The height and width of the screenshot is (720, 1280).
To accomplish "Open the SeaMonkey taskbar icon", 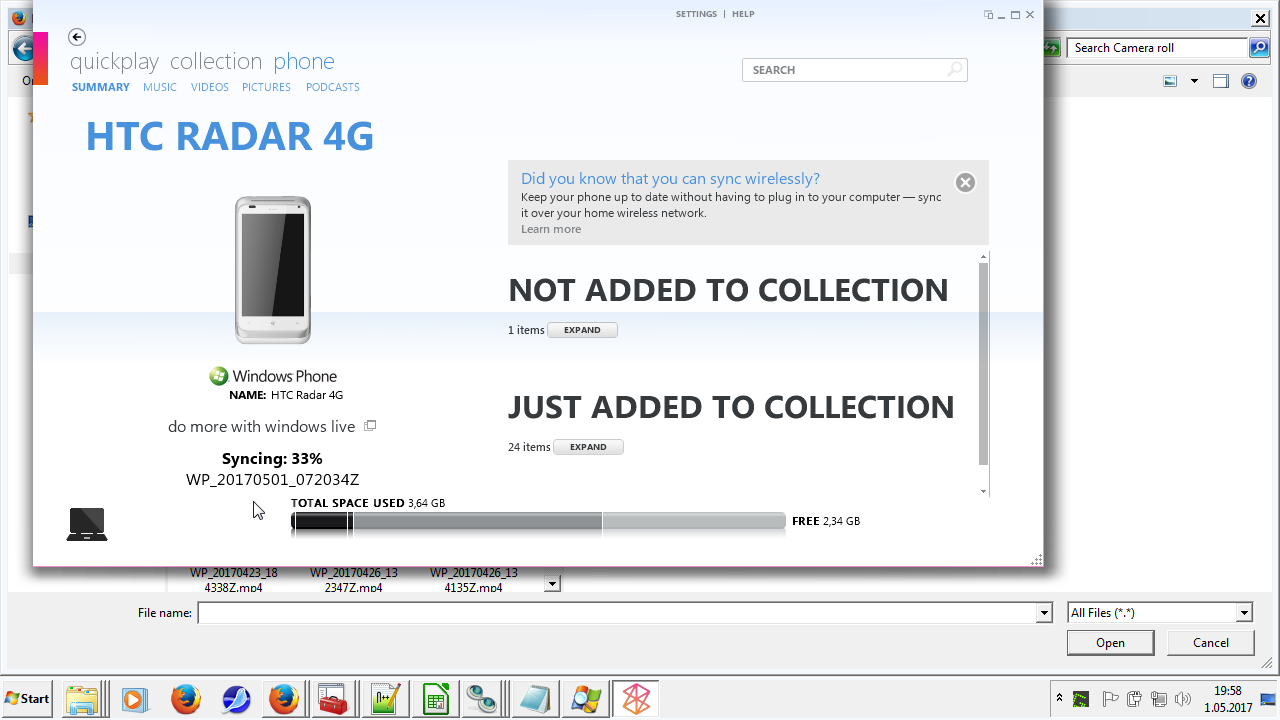I will pyautogui.click(x=236, y=699).
